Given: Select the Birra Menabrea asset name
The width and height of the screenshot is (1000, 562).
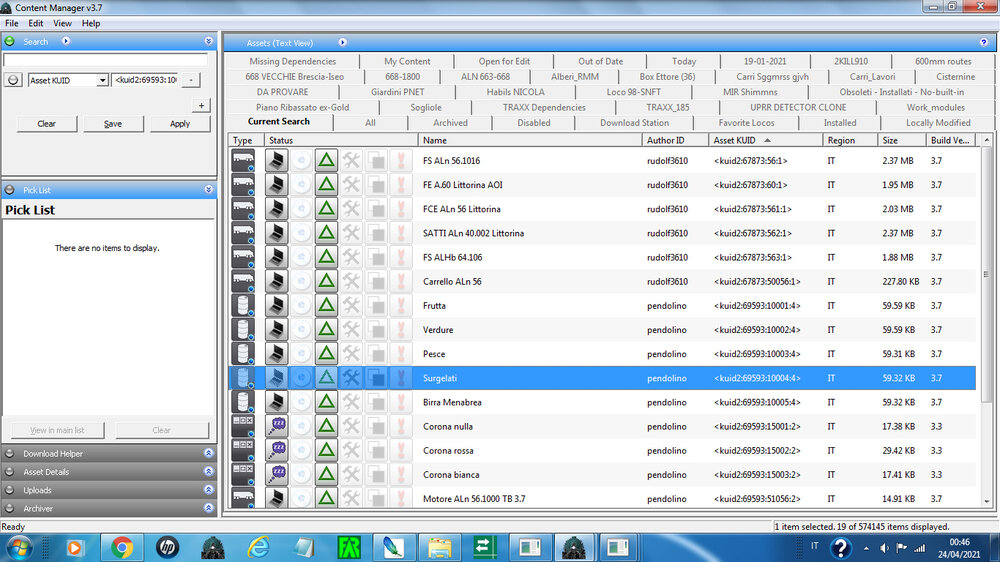Looking at the screenshot, I should (x=452, y=403).
